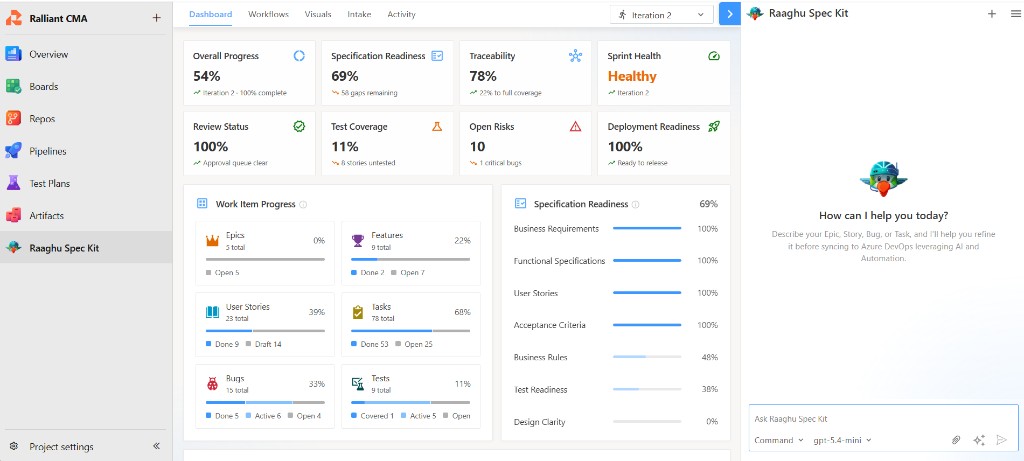1024x461 pixels.
Task: Open Artifacts from the sidebar
Action: (x=86, y=215)
